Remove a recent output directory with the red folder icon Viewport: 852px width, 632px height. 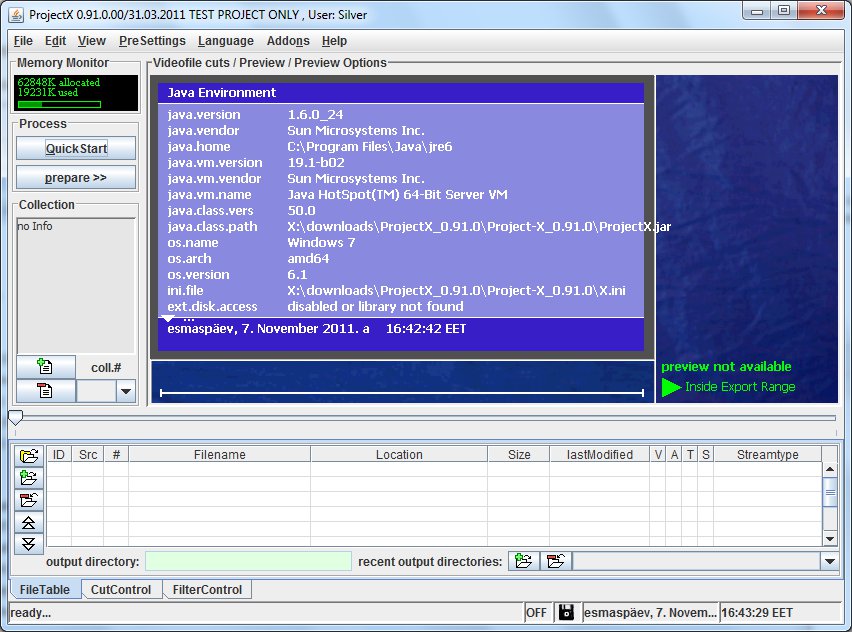556,561
